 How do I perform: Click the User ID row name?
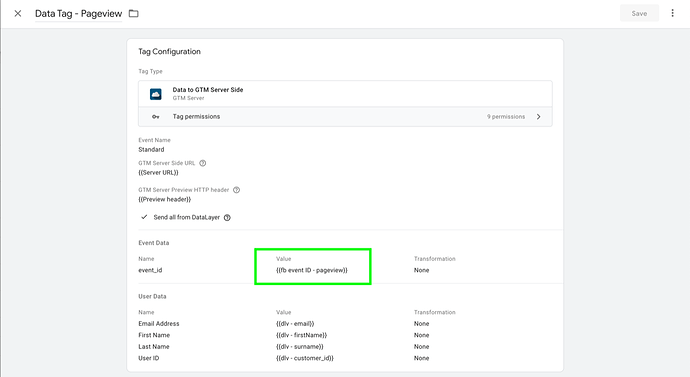[x=148, y=358]
